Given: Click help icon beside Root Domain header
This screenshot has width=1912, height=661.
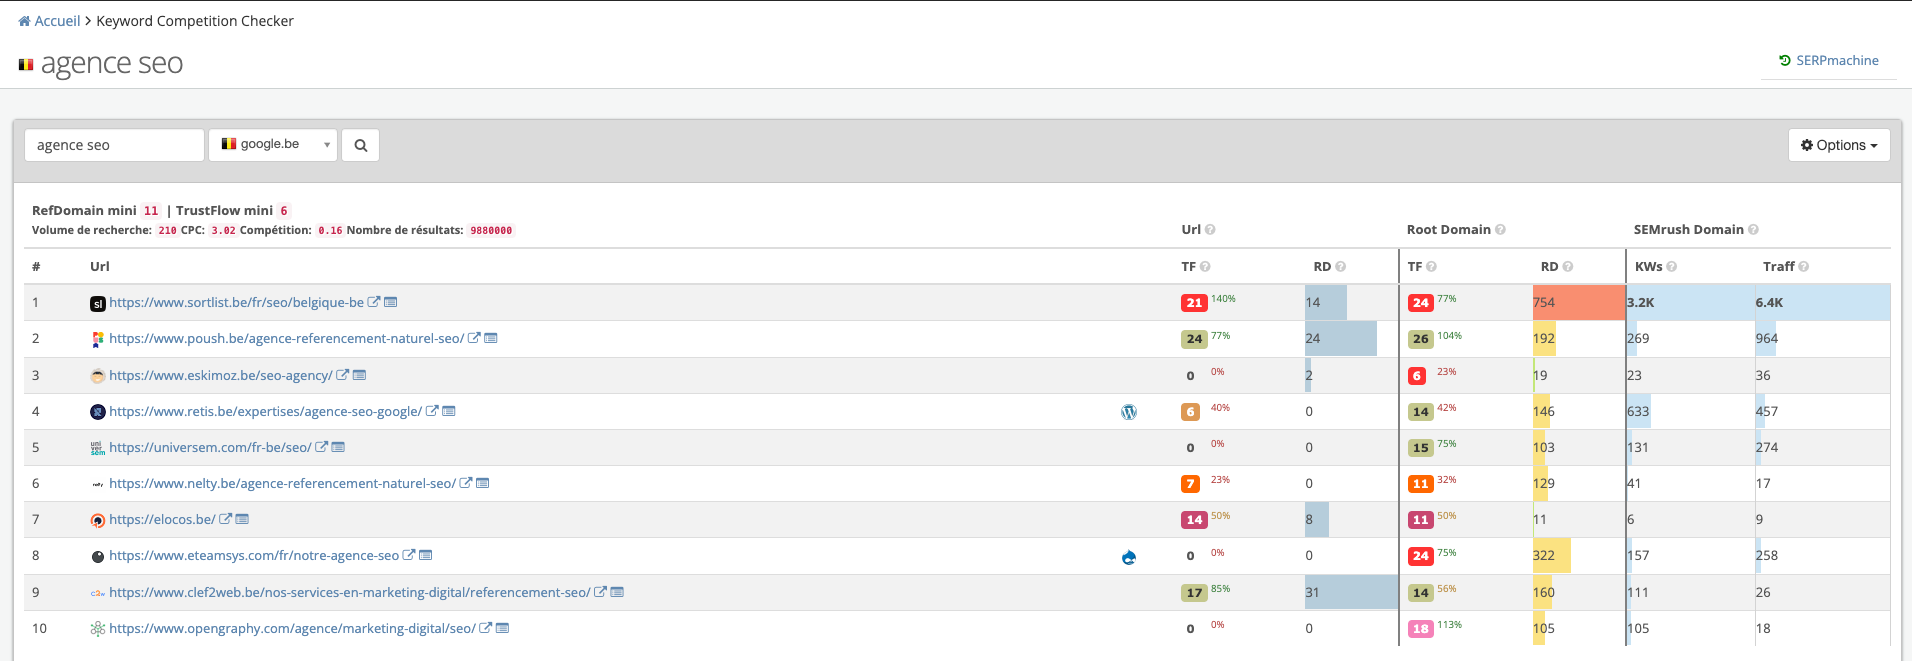Looking at the screenshot, I should [1500, 230].
